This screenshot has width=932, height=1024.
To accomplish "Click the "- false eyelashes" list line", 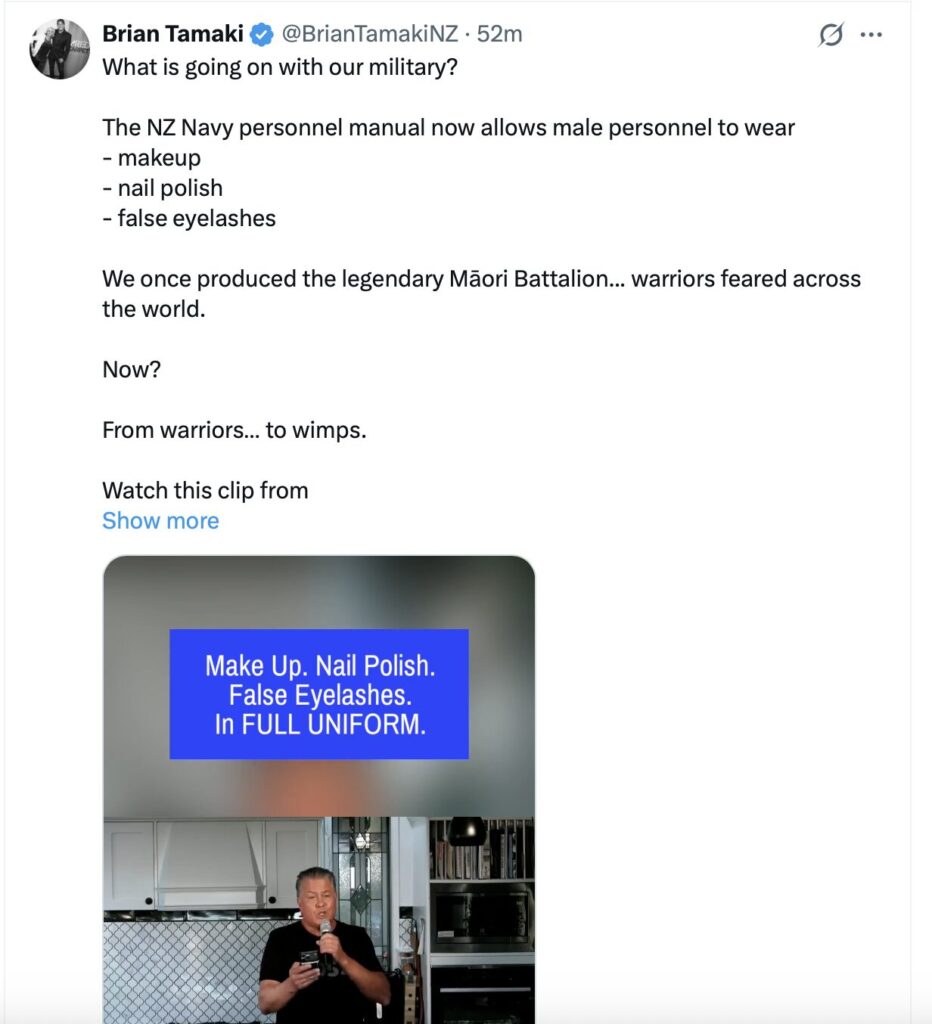I will click(189, 218).
